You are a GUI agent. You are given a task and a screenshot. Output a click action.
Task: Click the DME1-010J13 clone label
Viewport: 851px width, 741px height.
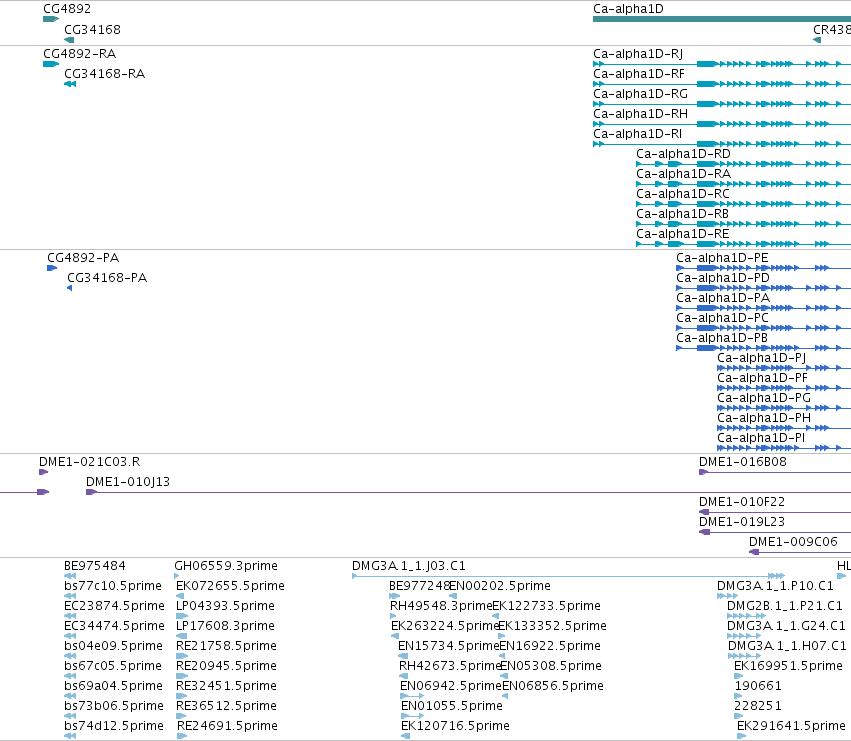point(128,482)
